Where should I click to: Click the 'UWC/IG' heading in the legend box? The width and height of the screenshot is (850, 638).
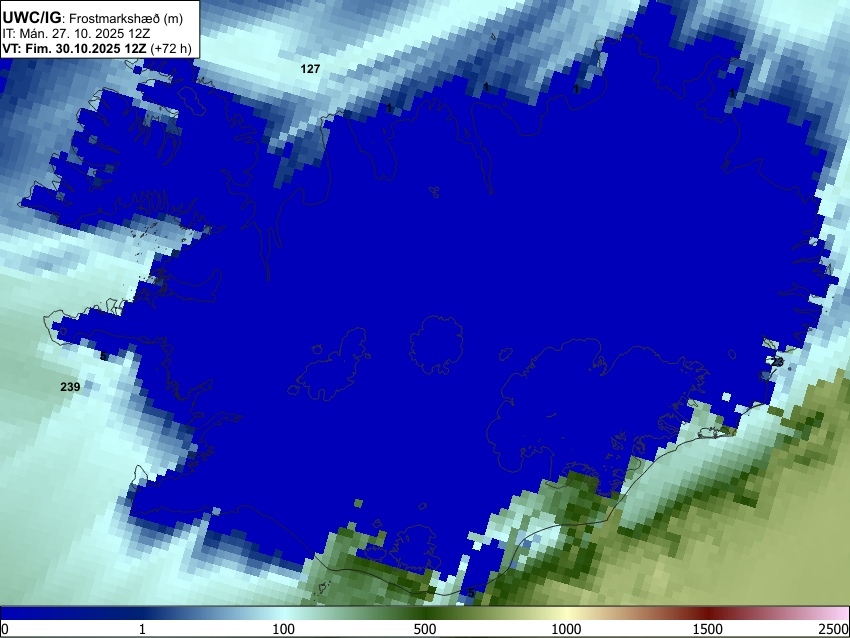[x=31, y=18]
